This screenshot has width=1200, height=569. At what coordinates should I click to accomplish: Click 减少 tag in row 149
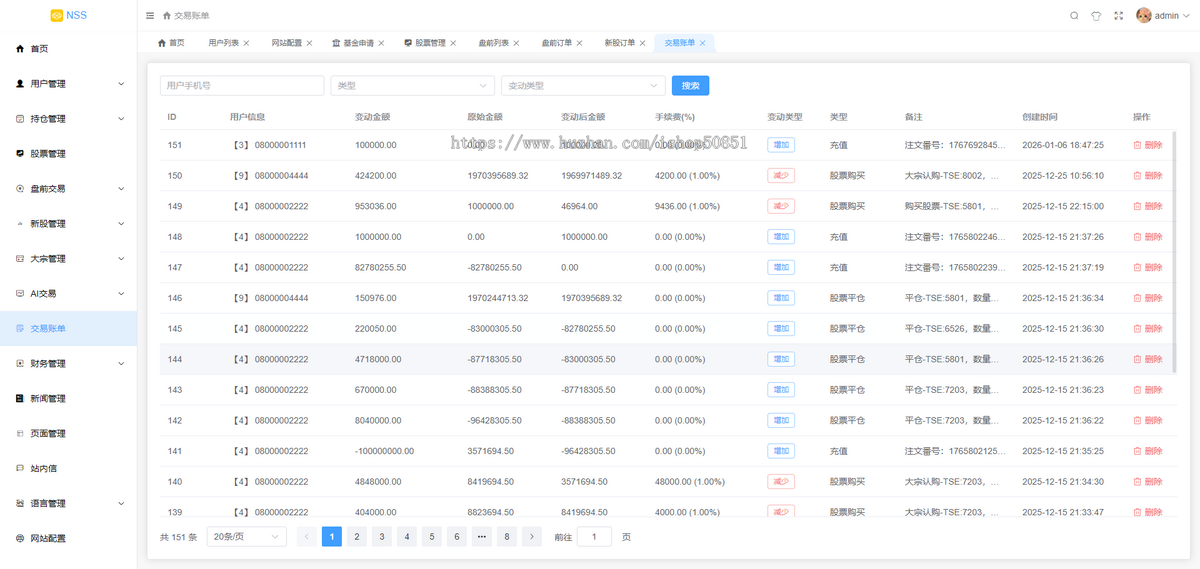[x=781, y=206]
